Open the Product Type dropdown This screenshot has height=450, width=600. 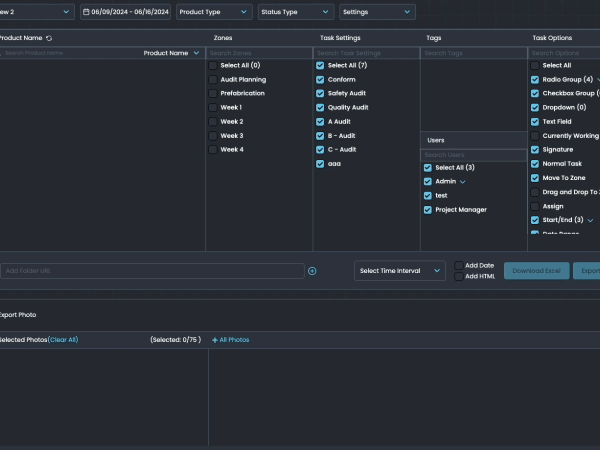point(214,12)
